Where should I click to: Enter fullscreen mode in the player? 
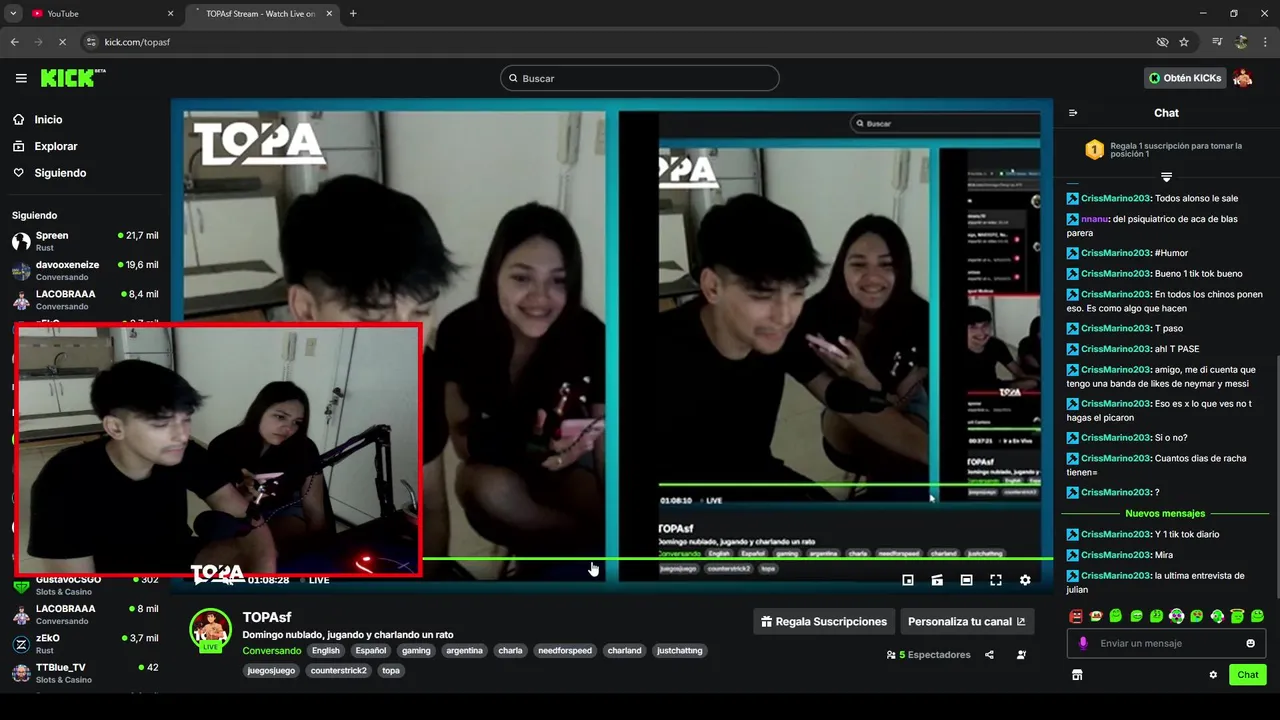(996, 580)
